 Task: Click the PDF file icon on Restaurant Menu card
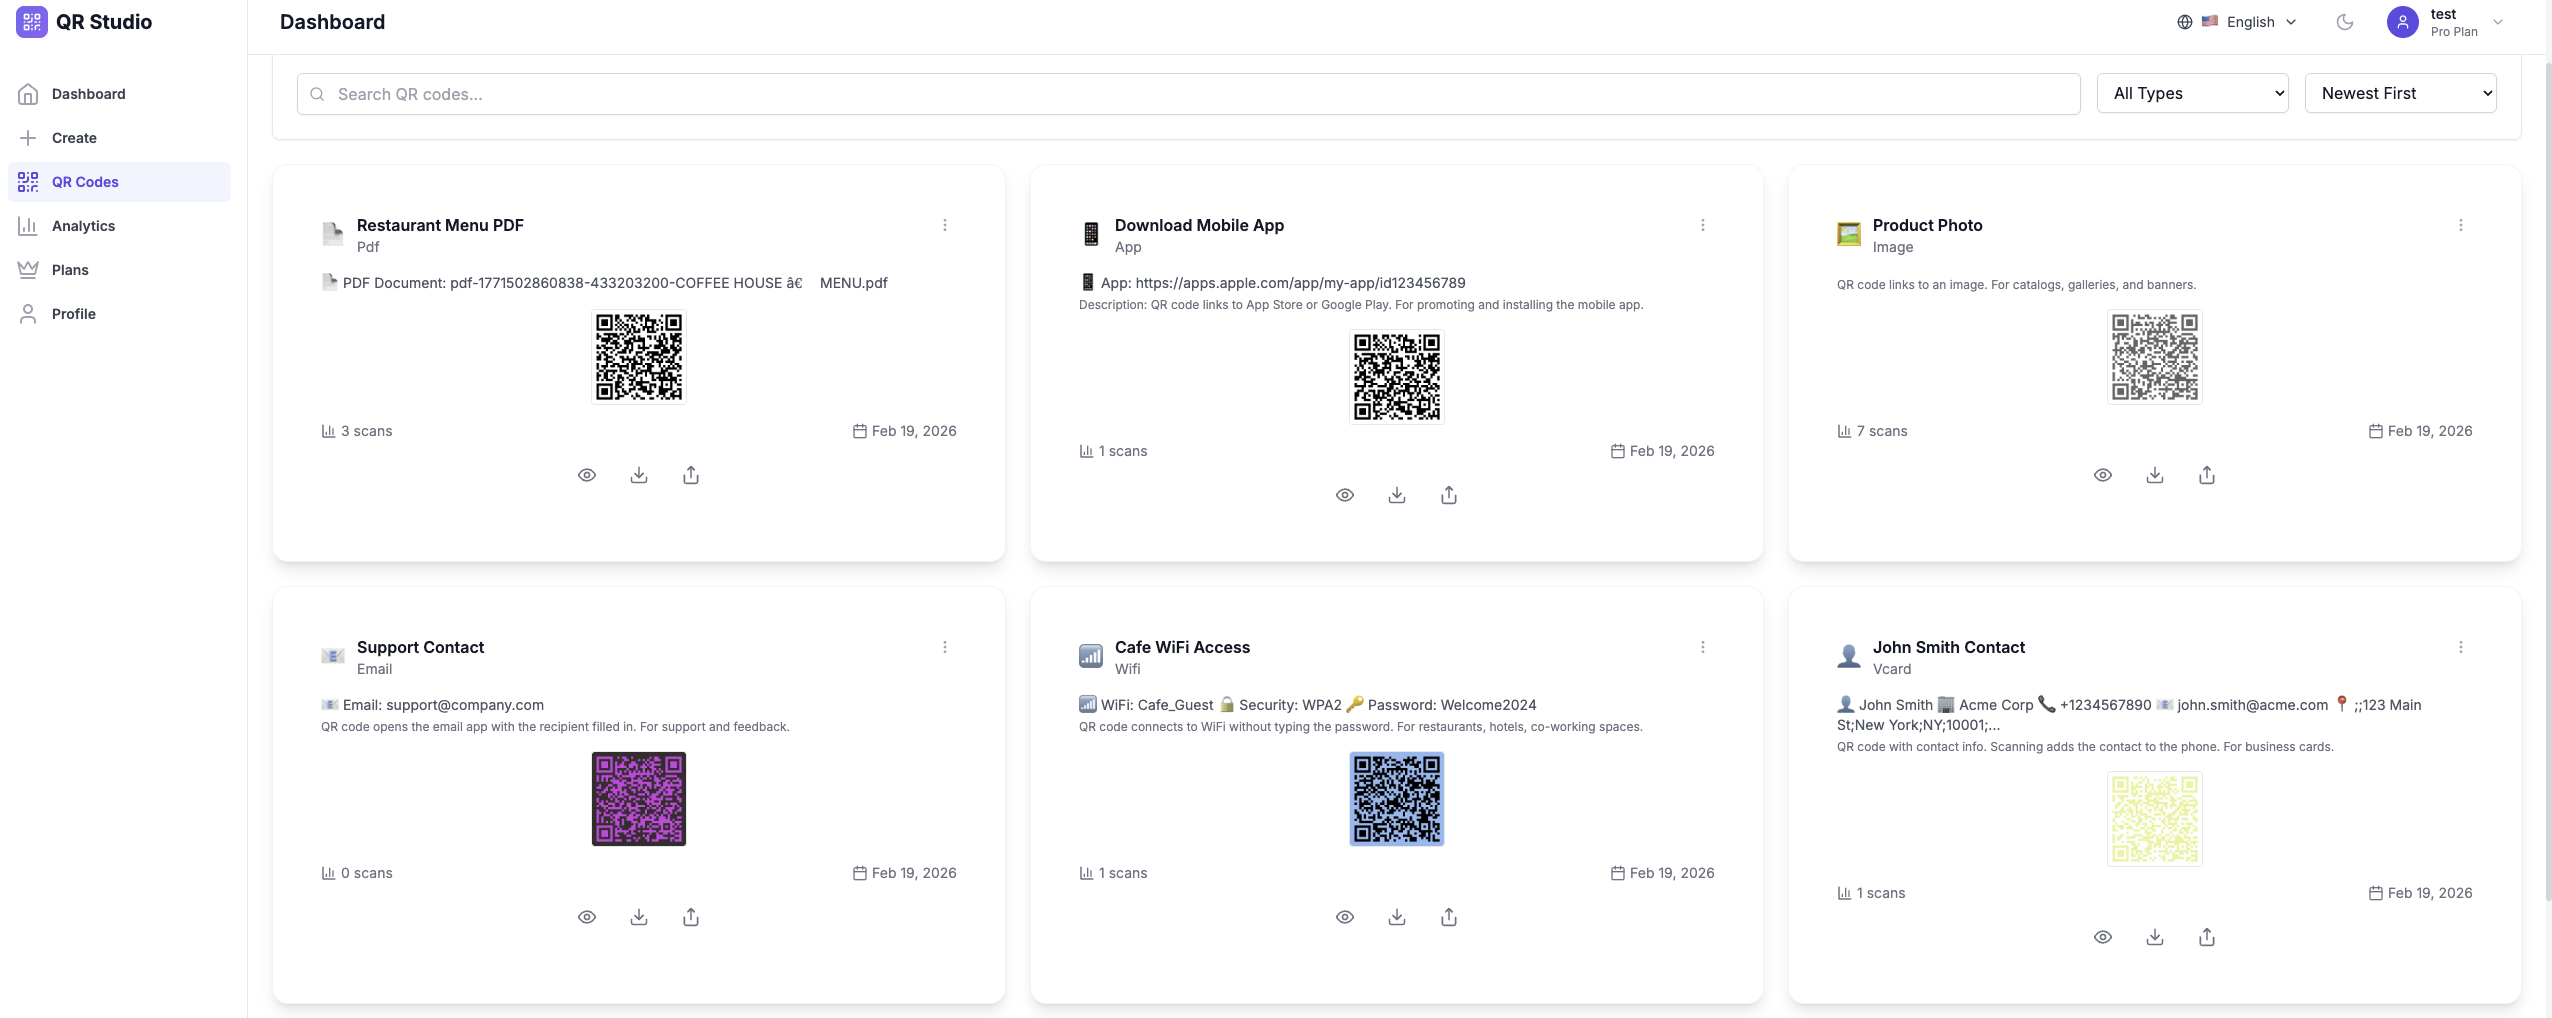[333, 234]
